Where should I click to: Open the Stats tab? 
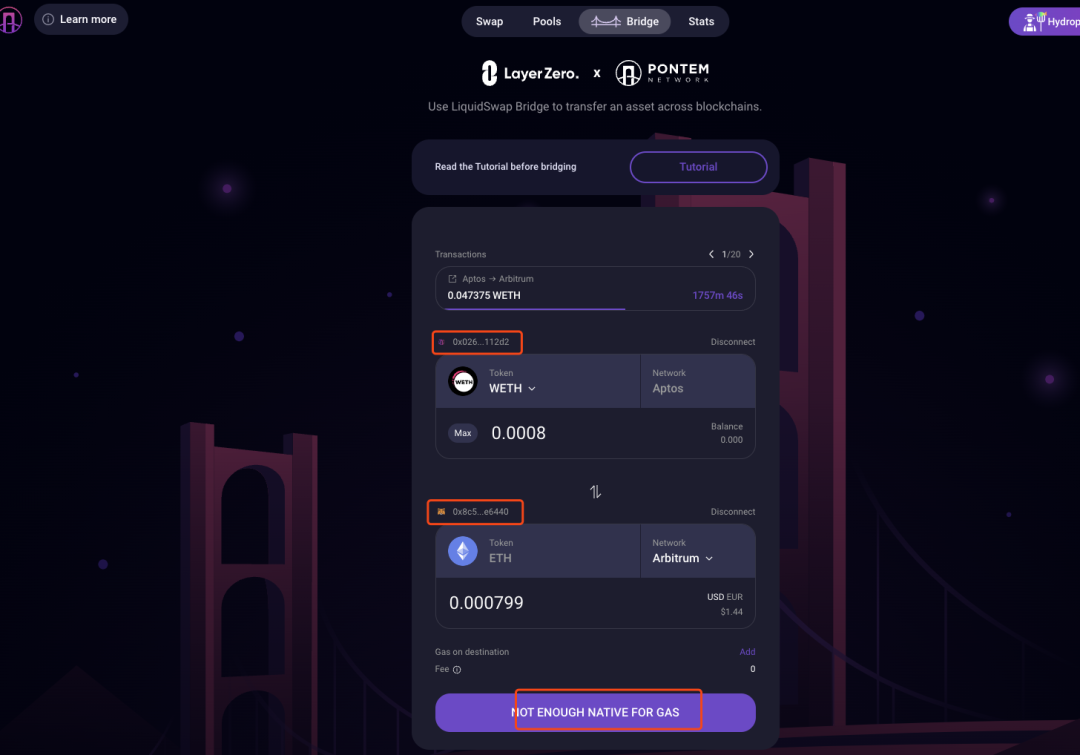701,21
